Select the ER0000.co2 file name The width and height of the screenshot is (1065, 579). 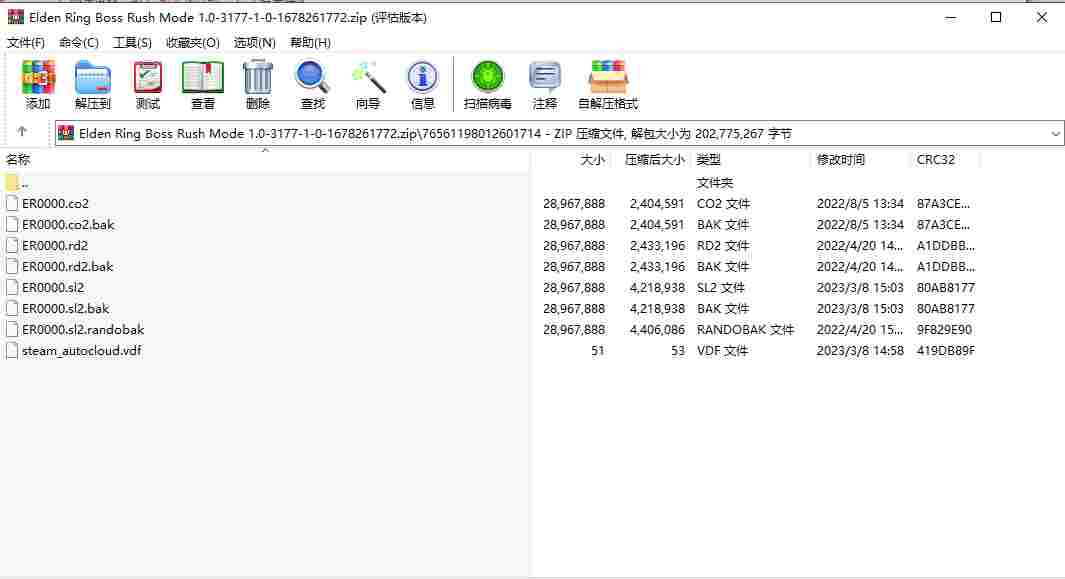[56, 203]
